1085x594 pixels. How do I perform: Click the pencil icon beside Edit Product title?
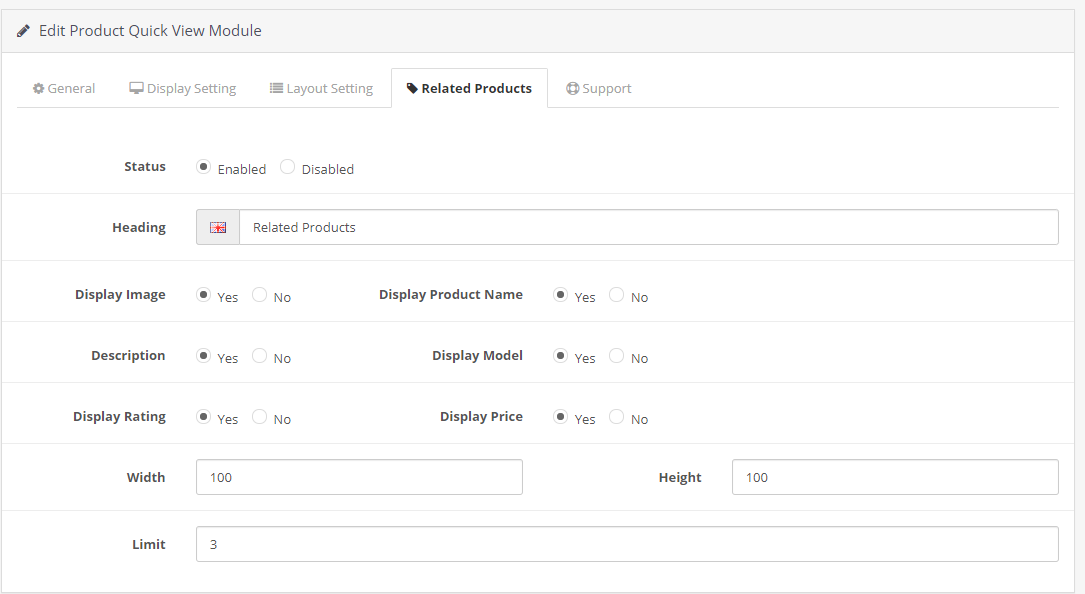24,31
